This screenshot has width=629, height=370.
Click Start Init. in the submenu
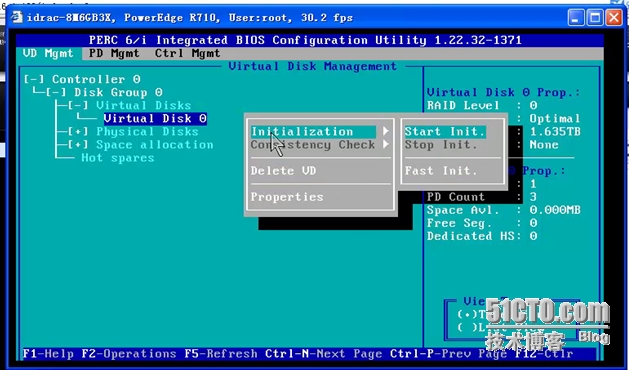[x=445, y=132]
